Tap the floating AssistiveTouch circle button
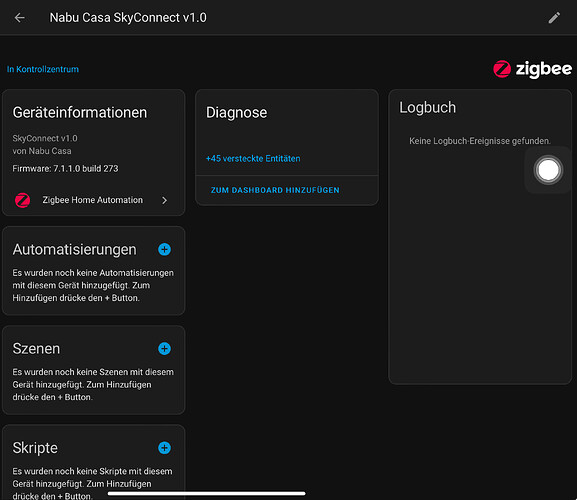The image size is (577, 500). [548, 170]
